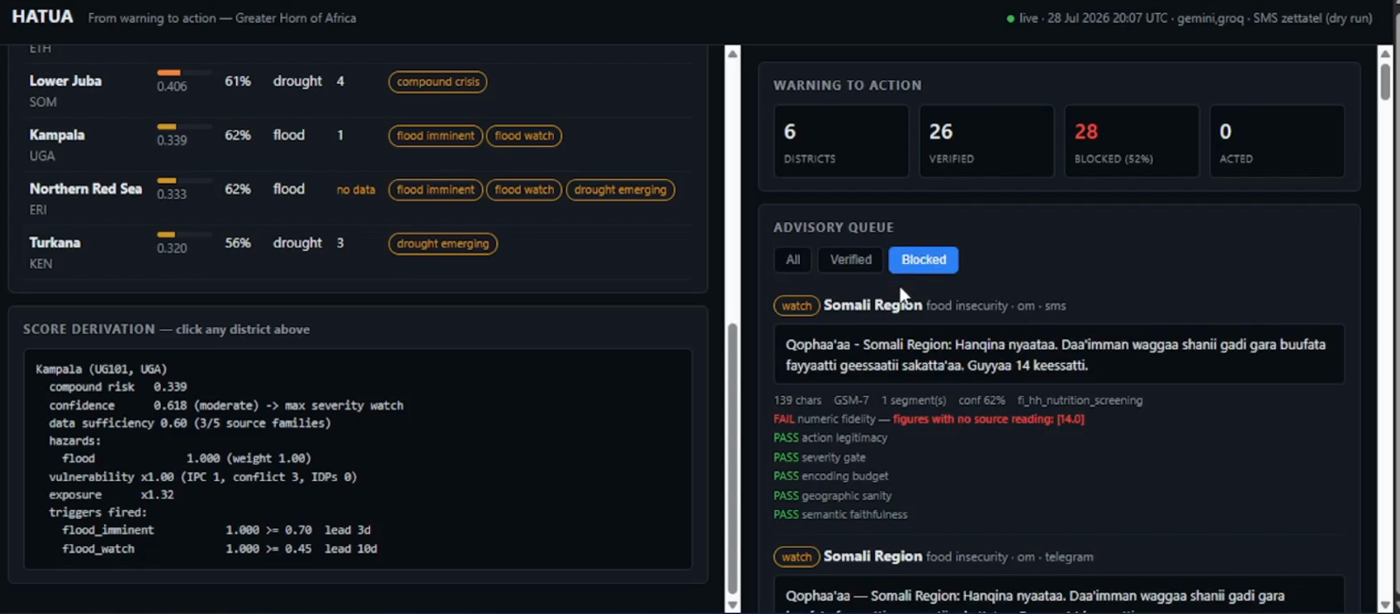Click Turkana's drought emerging tag
This screenshot has height=614, width=1400.
coord(443,244)
